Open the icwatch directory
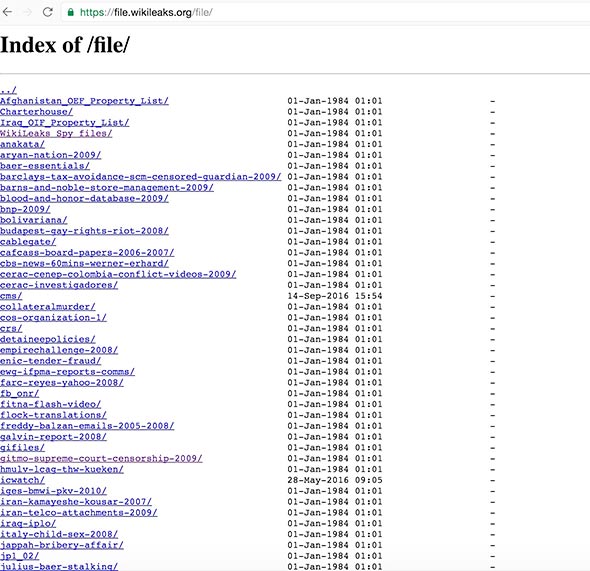 coord(23,480)
